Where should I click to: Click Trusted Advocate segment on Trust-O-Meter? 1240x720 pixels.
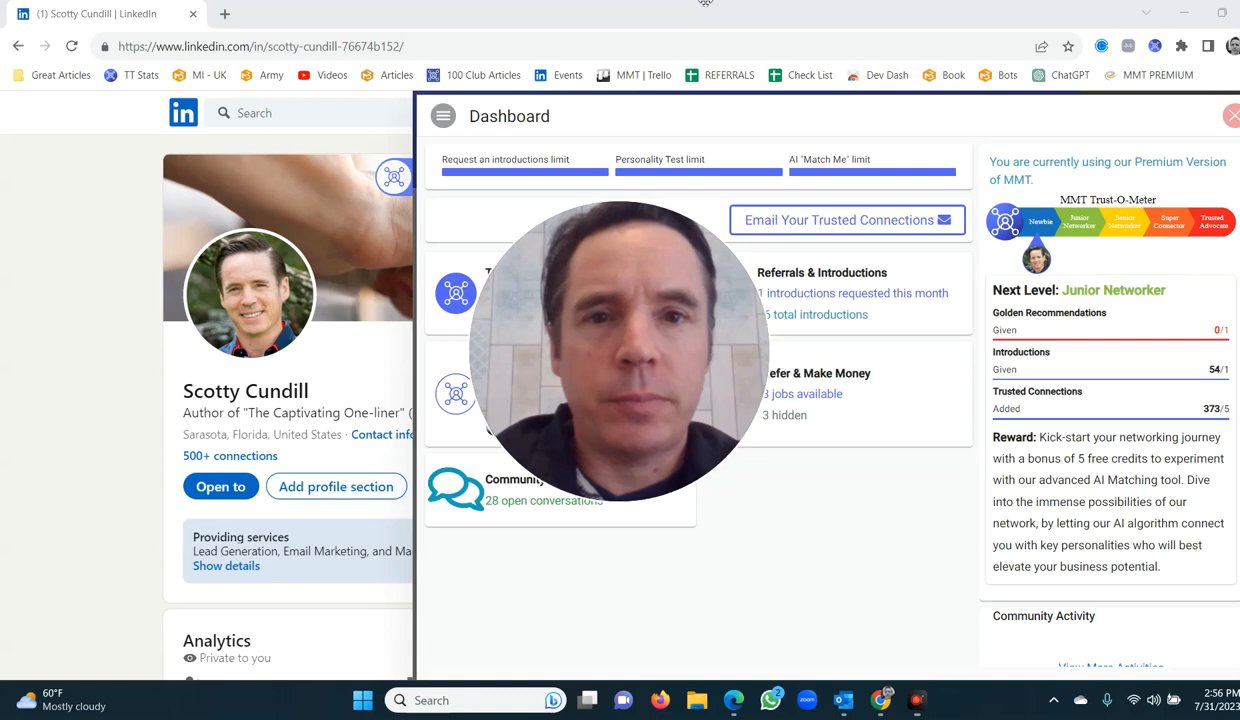(x=1212, y=221)
